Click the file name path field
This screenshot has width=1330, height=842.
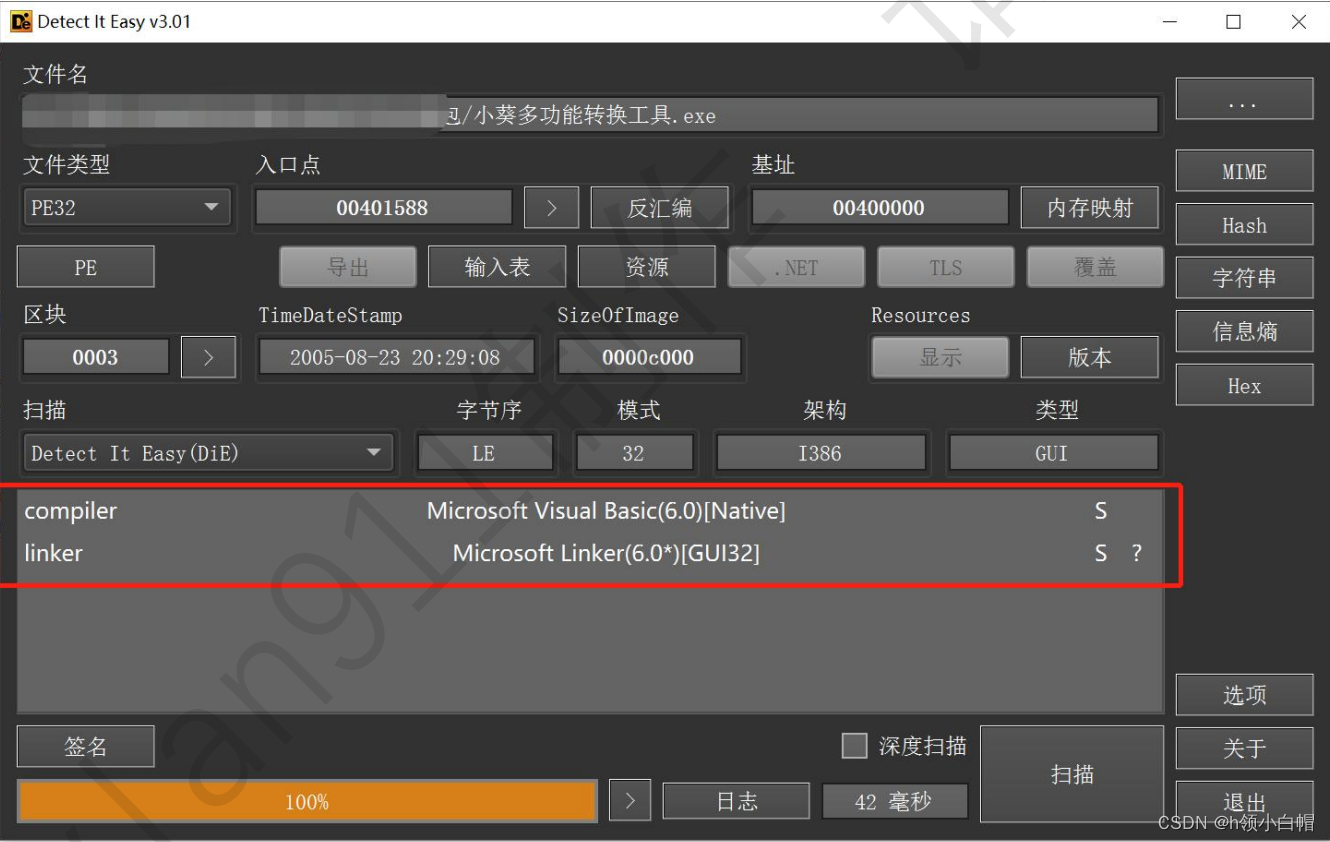[590, 115]
